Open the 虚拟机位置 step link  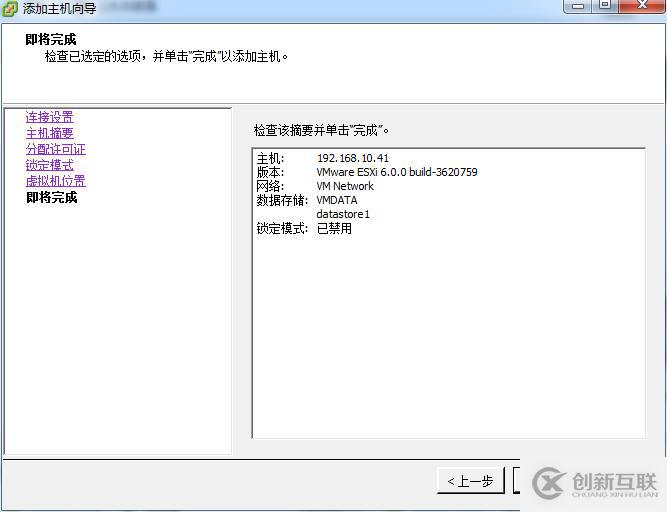point(55,181)
